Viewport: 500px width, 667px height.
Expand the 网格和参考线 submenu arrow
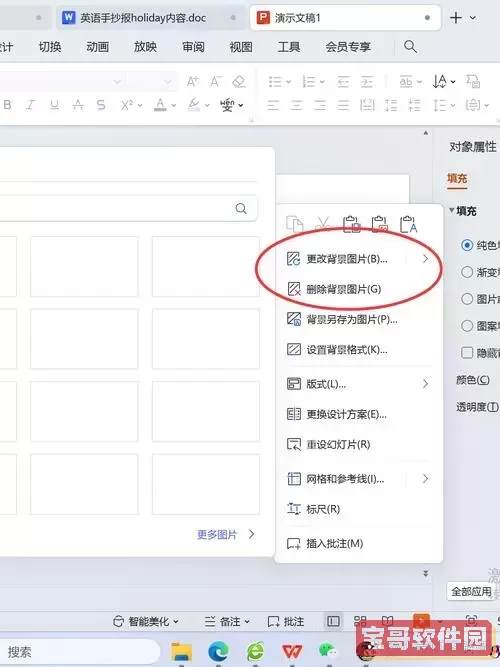pyautogui.click(x=425, y=479)
